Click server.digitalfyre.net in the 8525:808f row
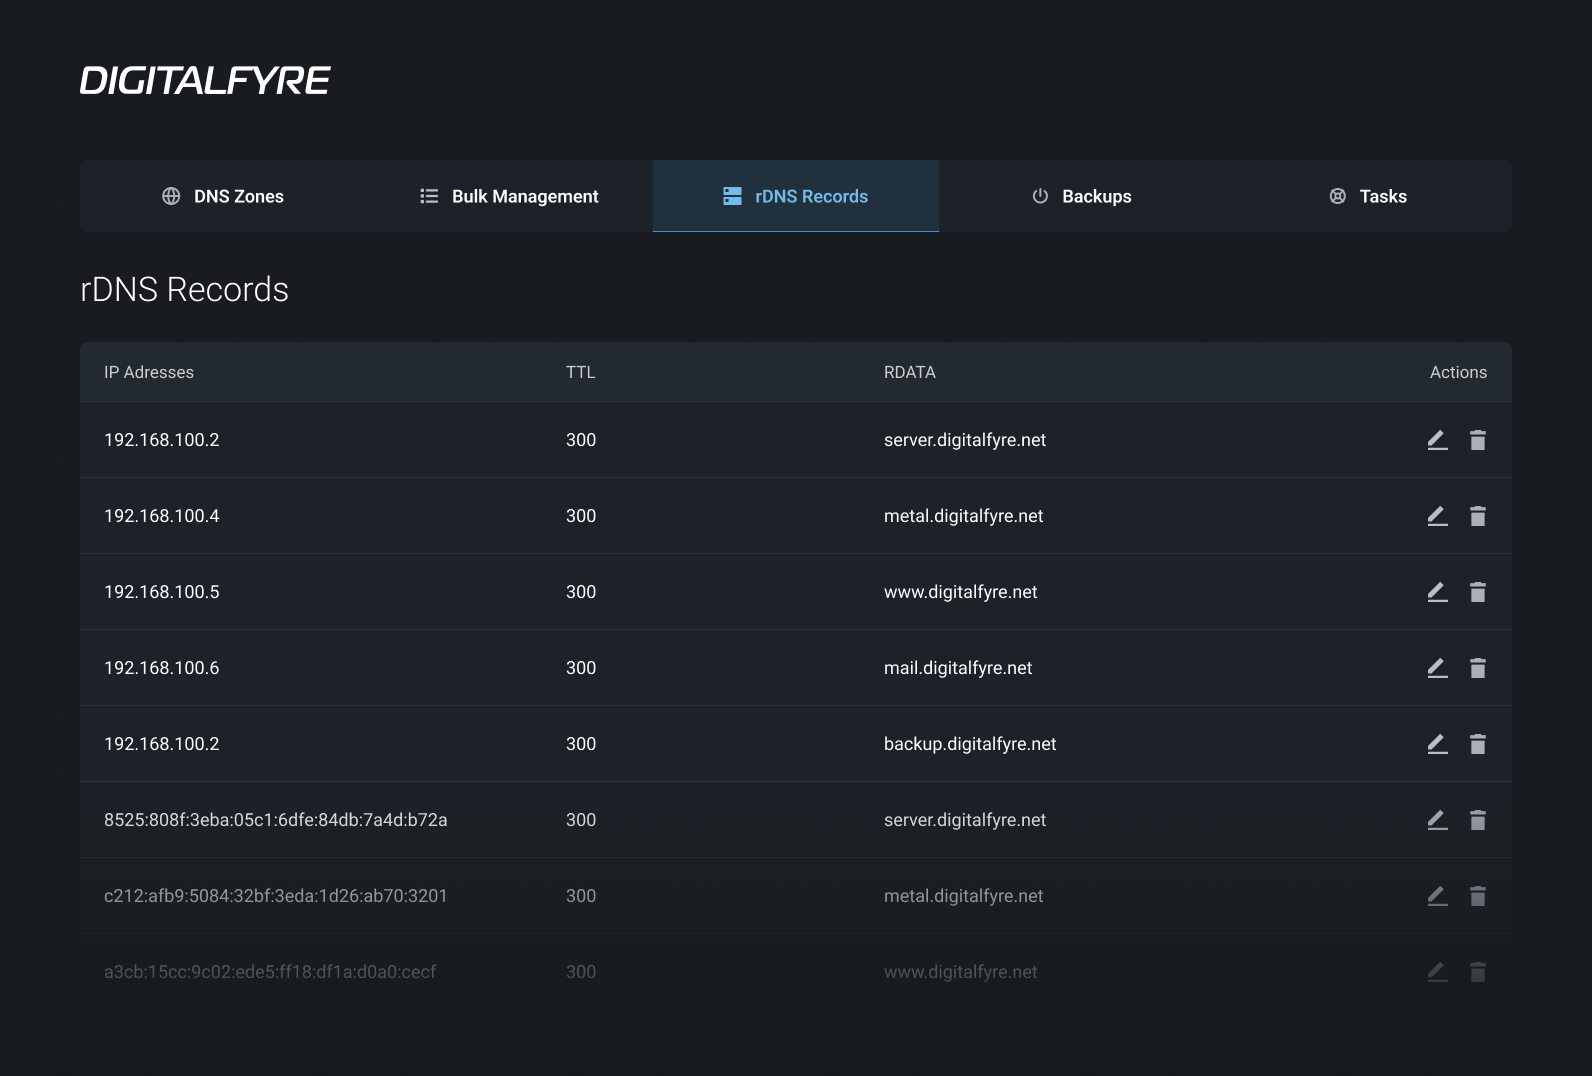This screenshot has height=1076, width=1592. pos(965,820)
